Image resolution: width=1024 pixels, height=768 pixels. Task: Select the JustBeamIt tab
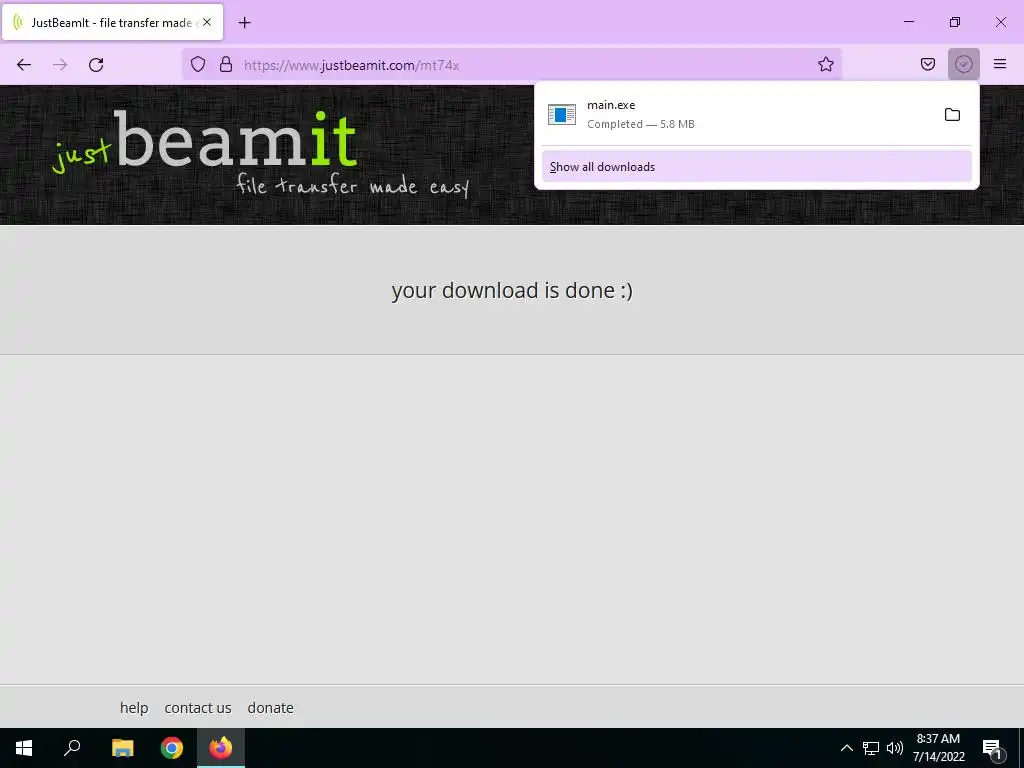click(x=112, y=22)
